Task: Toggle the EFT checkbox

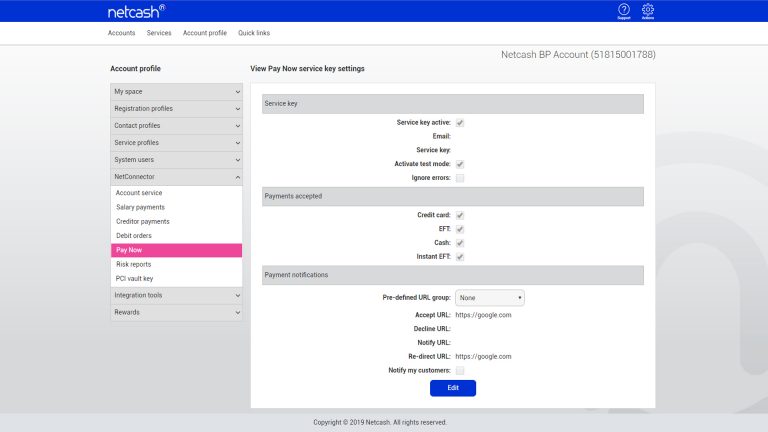Action: [460, 229]
